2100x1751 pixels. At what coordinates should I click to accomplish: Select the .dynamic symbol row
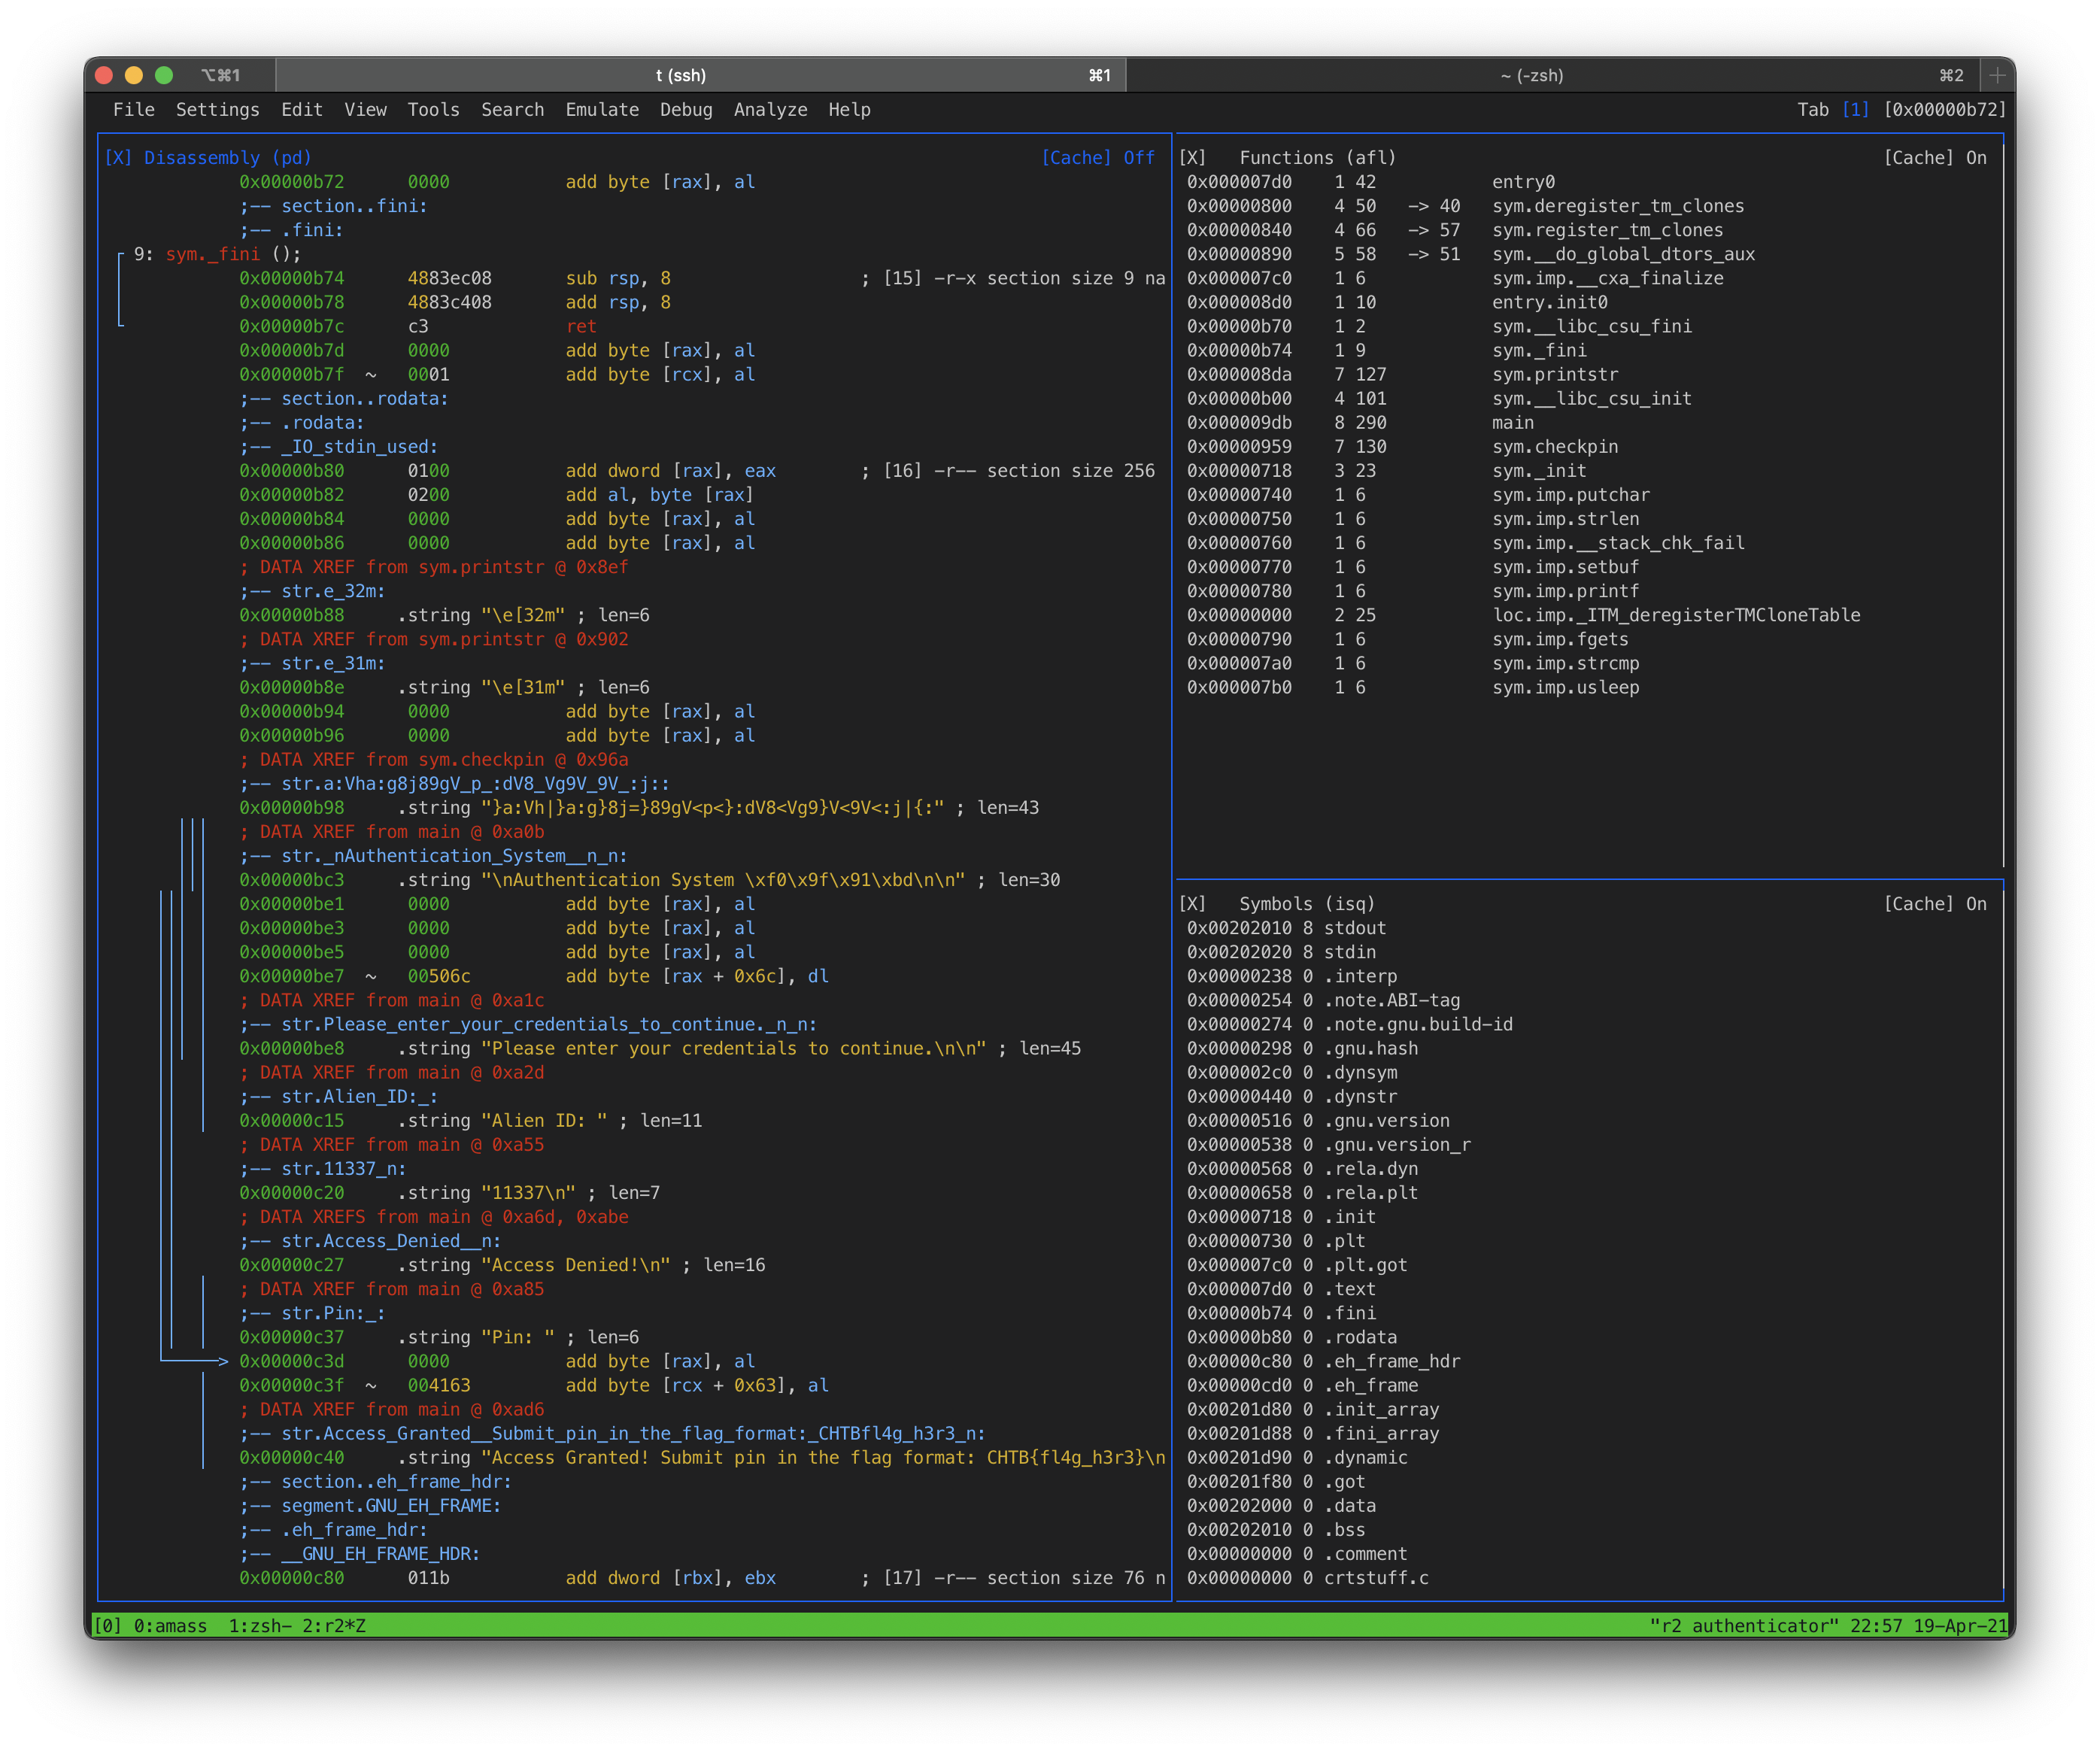pos(1297,1457)
